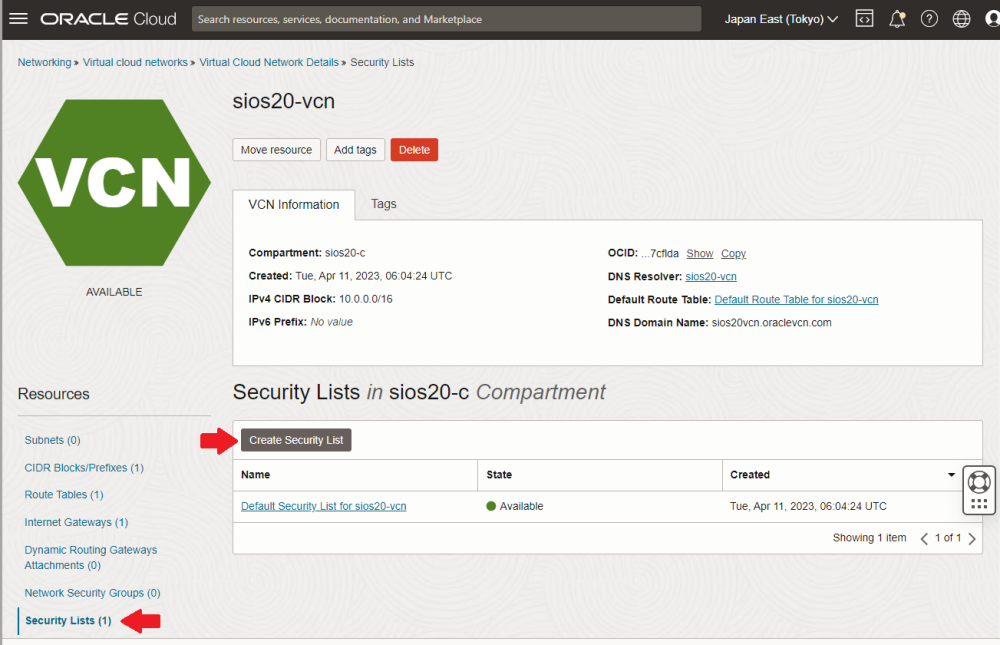Select the VCN Information tab
This screenshot has height=645, width=1000.
tap(293, 204)
